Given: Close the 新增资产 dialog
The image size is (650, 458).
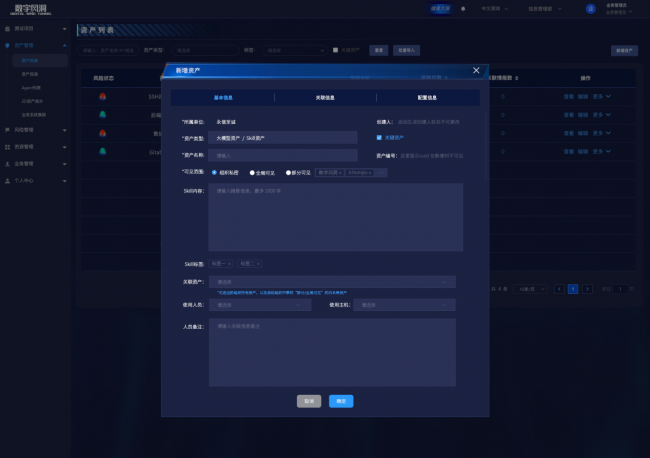Looking at the screenshot, I should pos(476,70).
